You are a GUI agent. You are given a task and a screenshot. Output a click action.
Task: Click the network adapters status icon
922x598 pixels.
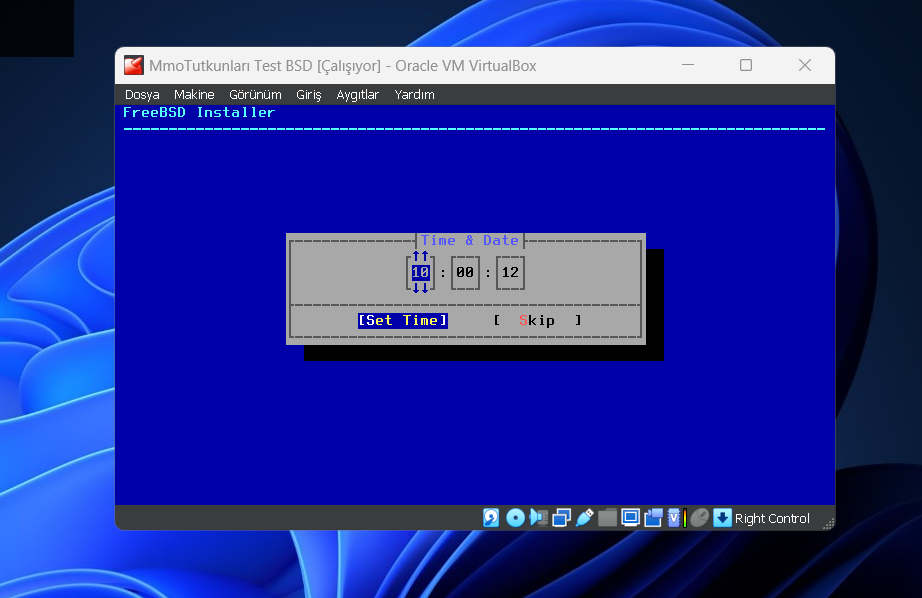click(562, 518)
